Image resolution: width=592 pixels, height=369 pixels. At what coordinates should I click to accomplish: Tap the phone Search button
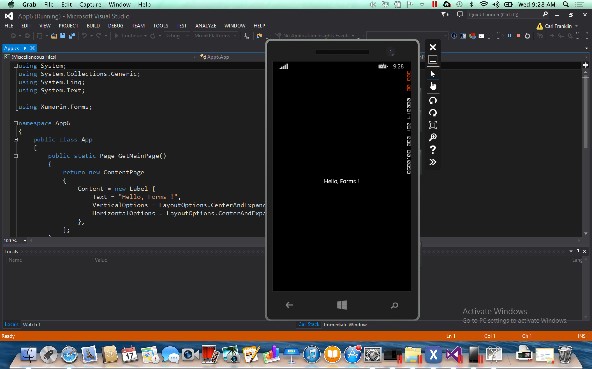pos(394,305)
